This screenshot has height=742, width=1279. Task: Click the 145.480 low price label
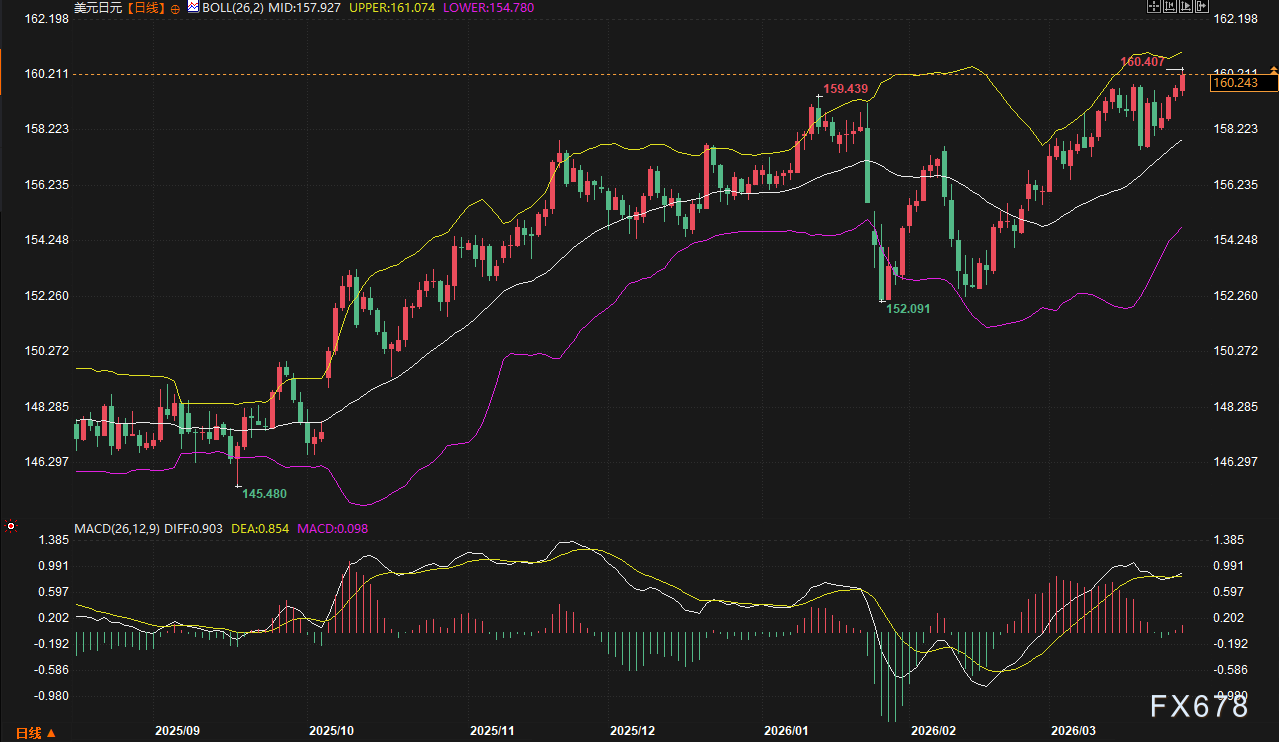(x=265, y=493)
